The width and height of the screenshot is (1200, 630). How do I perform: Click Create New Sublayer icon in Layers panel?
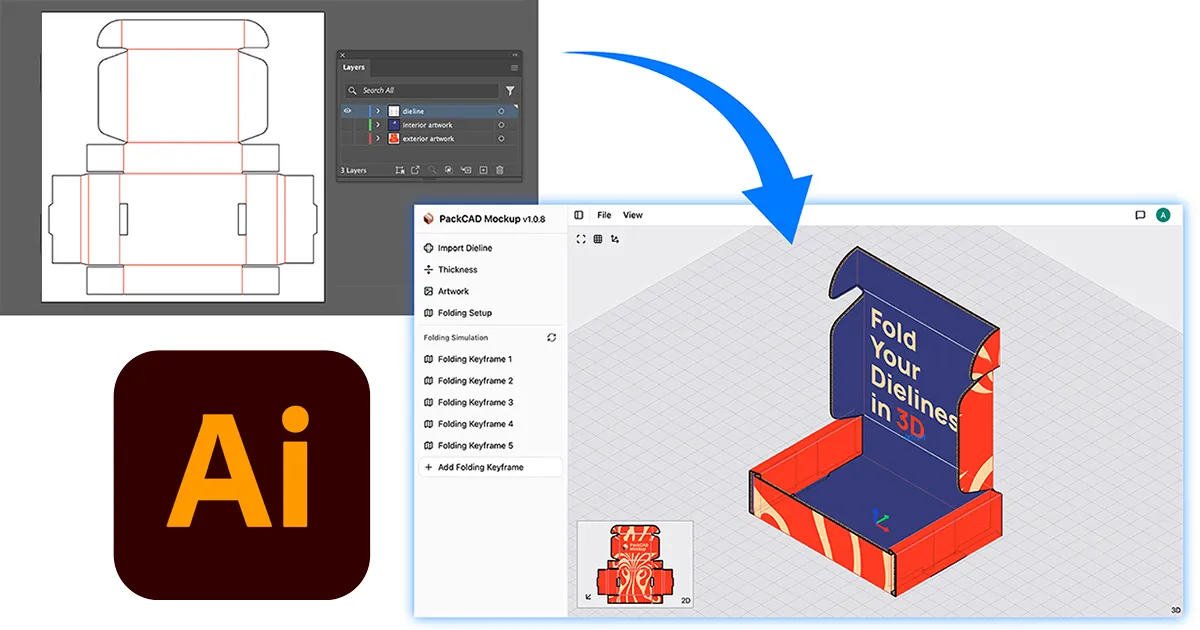click(x=466, y=170)
